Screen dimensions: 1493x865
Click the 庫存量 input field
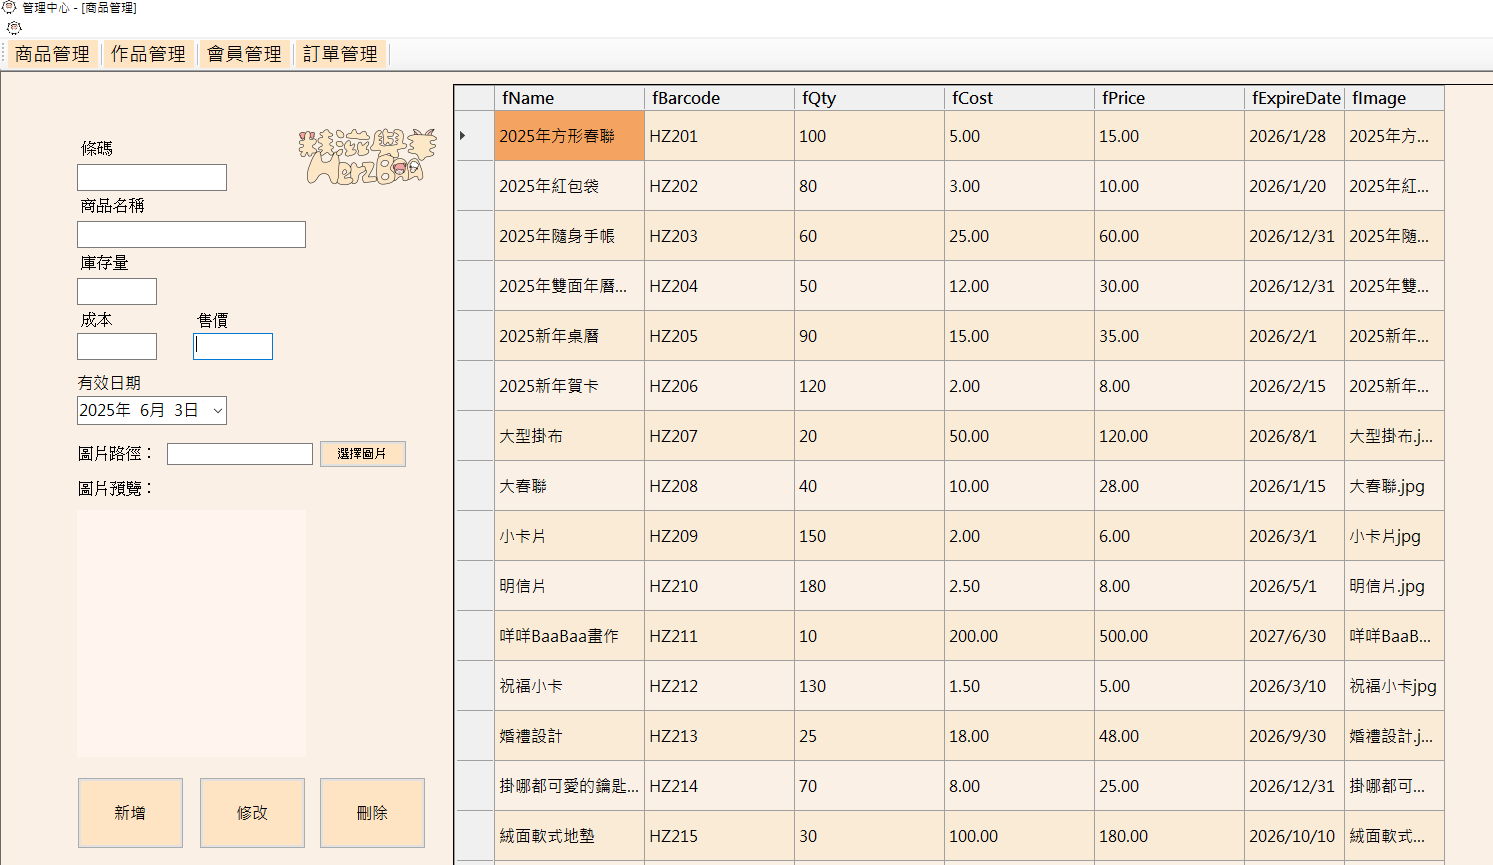(x=117, y=291)
